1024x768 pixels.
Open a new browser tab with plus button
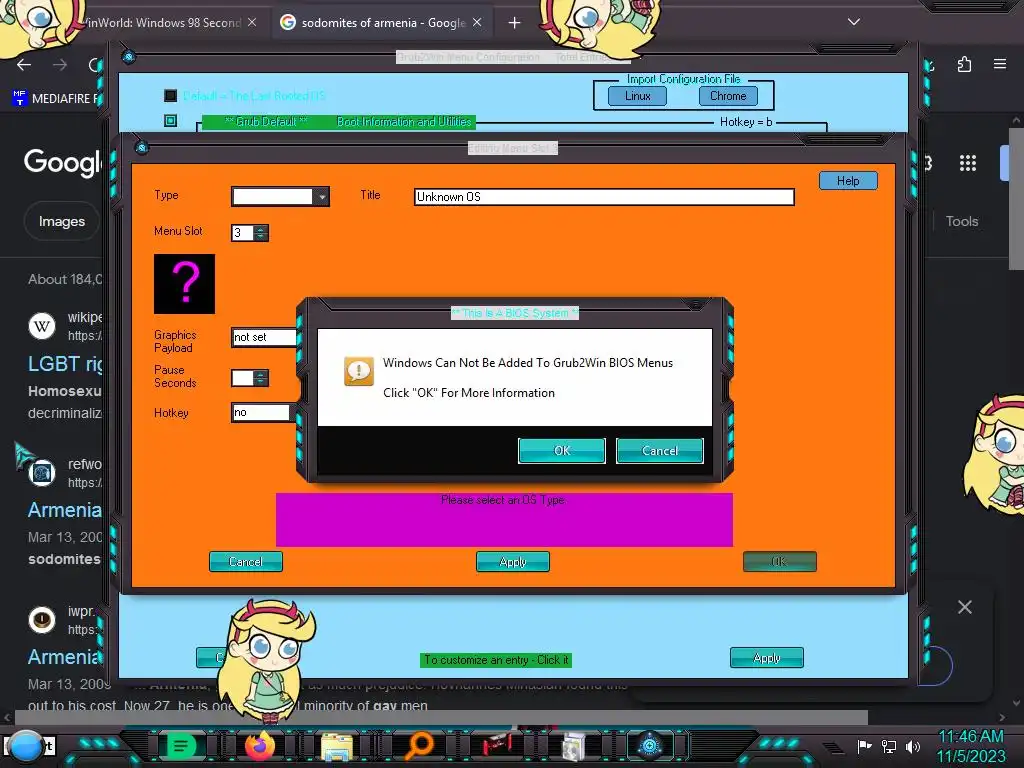point(515,23)
